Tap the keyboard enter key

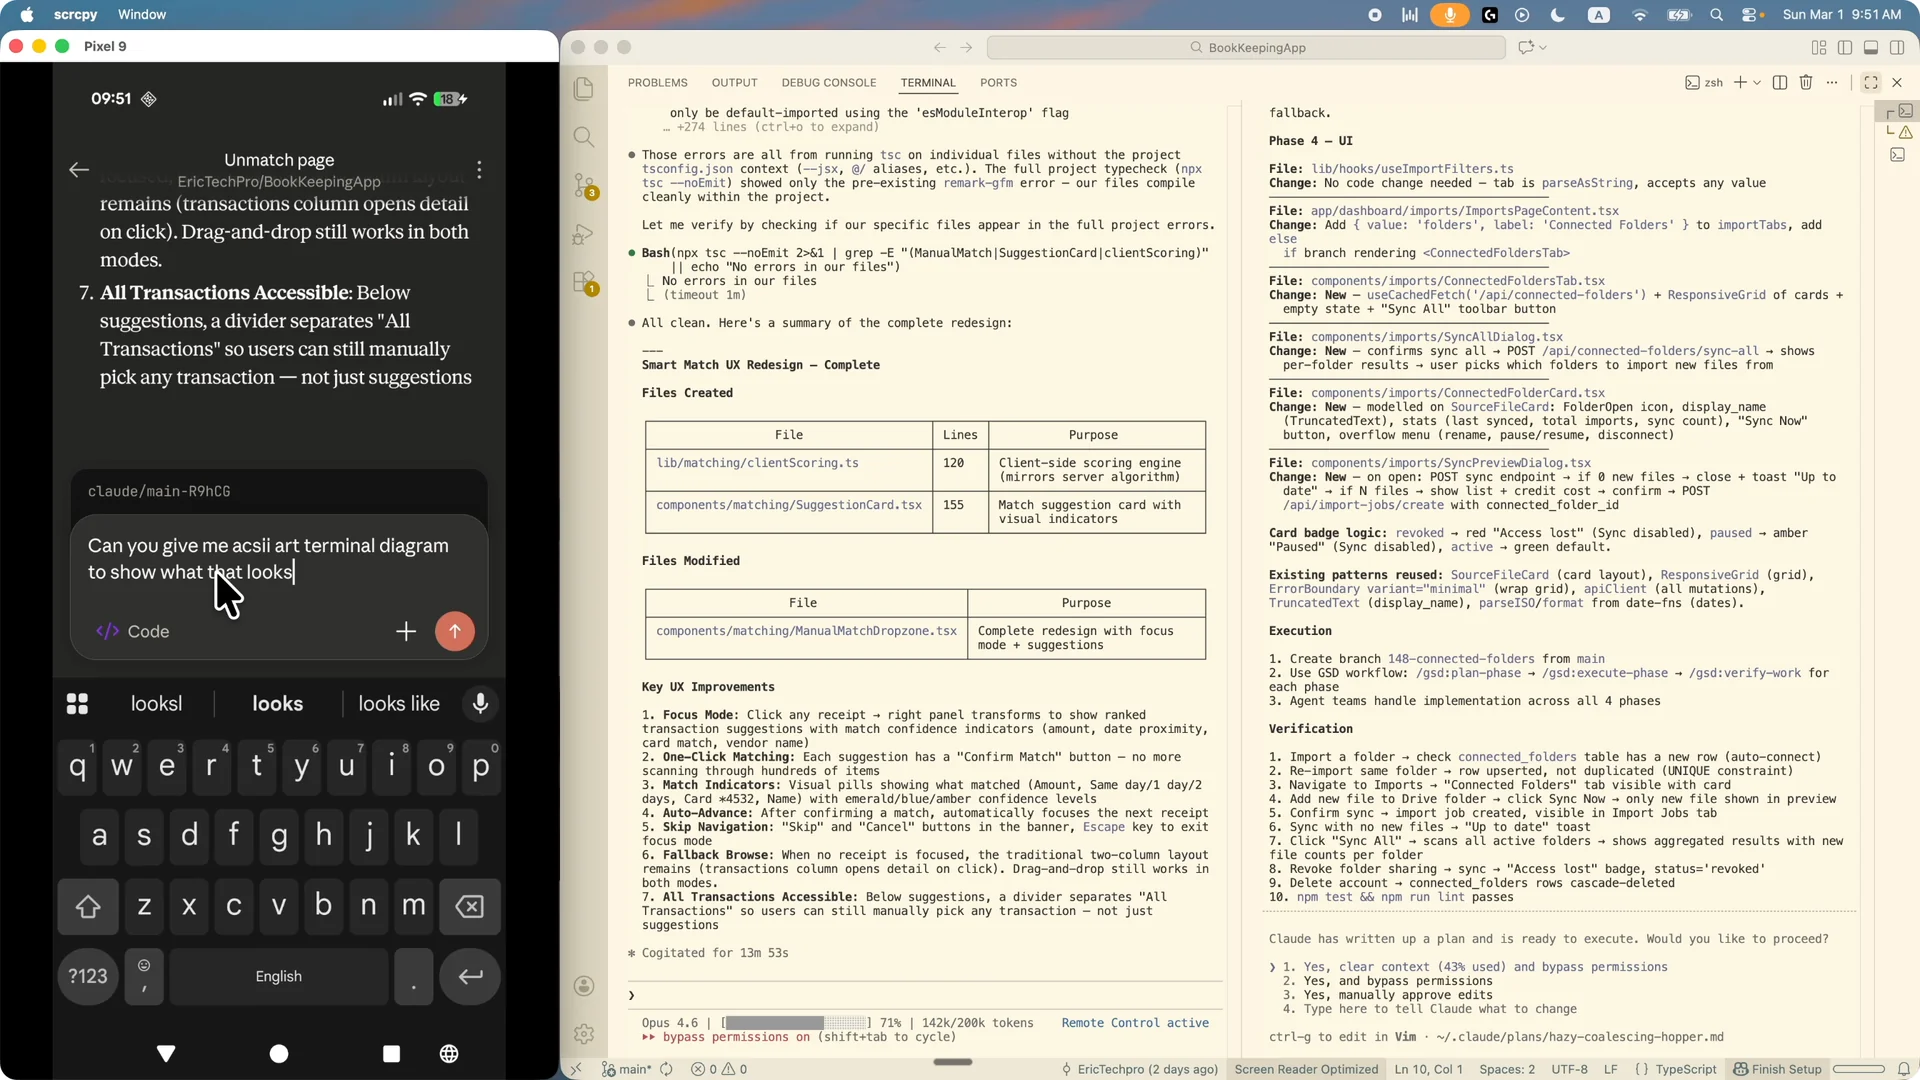pyautogui.click(x=470, y=976)
